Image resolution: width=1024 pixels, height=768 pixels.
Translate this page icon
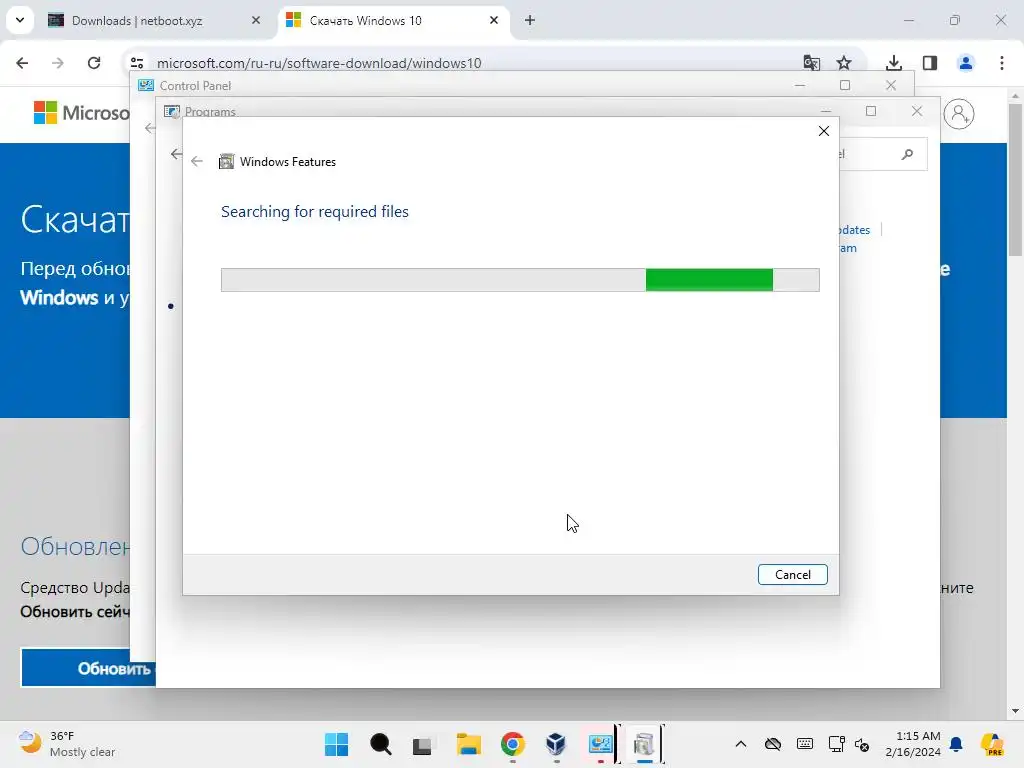812,63
